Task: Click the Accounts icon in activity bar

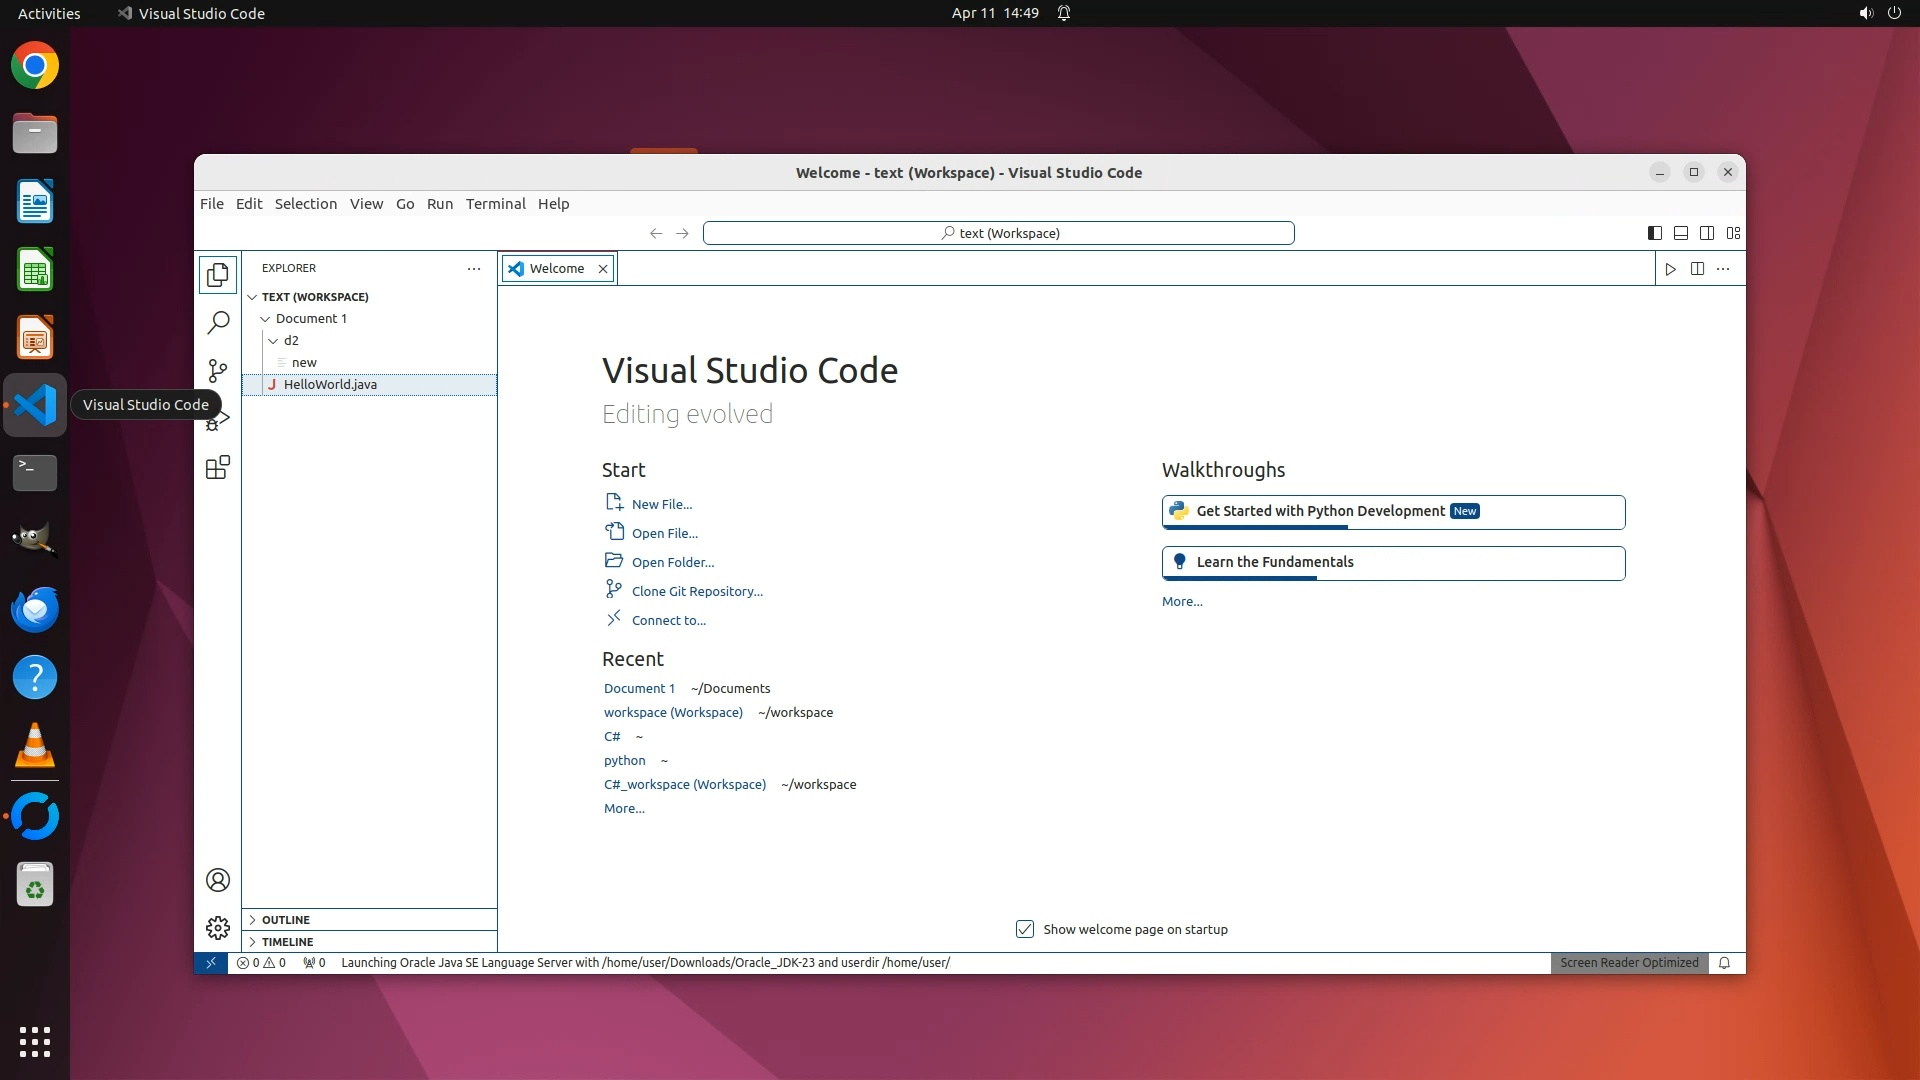Action: (218, 880)
